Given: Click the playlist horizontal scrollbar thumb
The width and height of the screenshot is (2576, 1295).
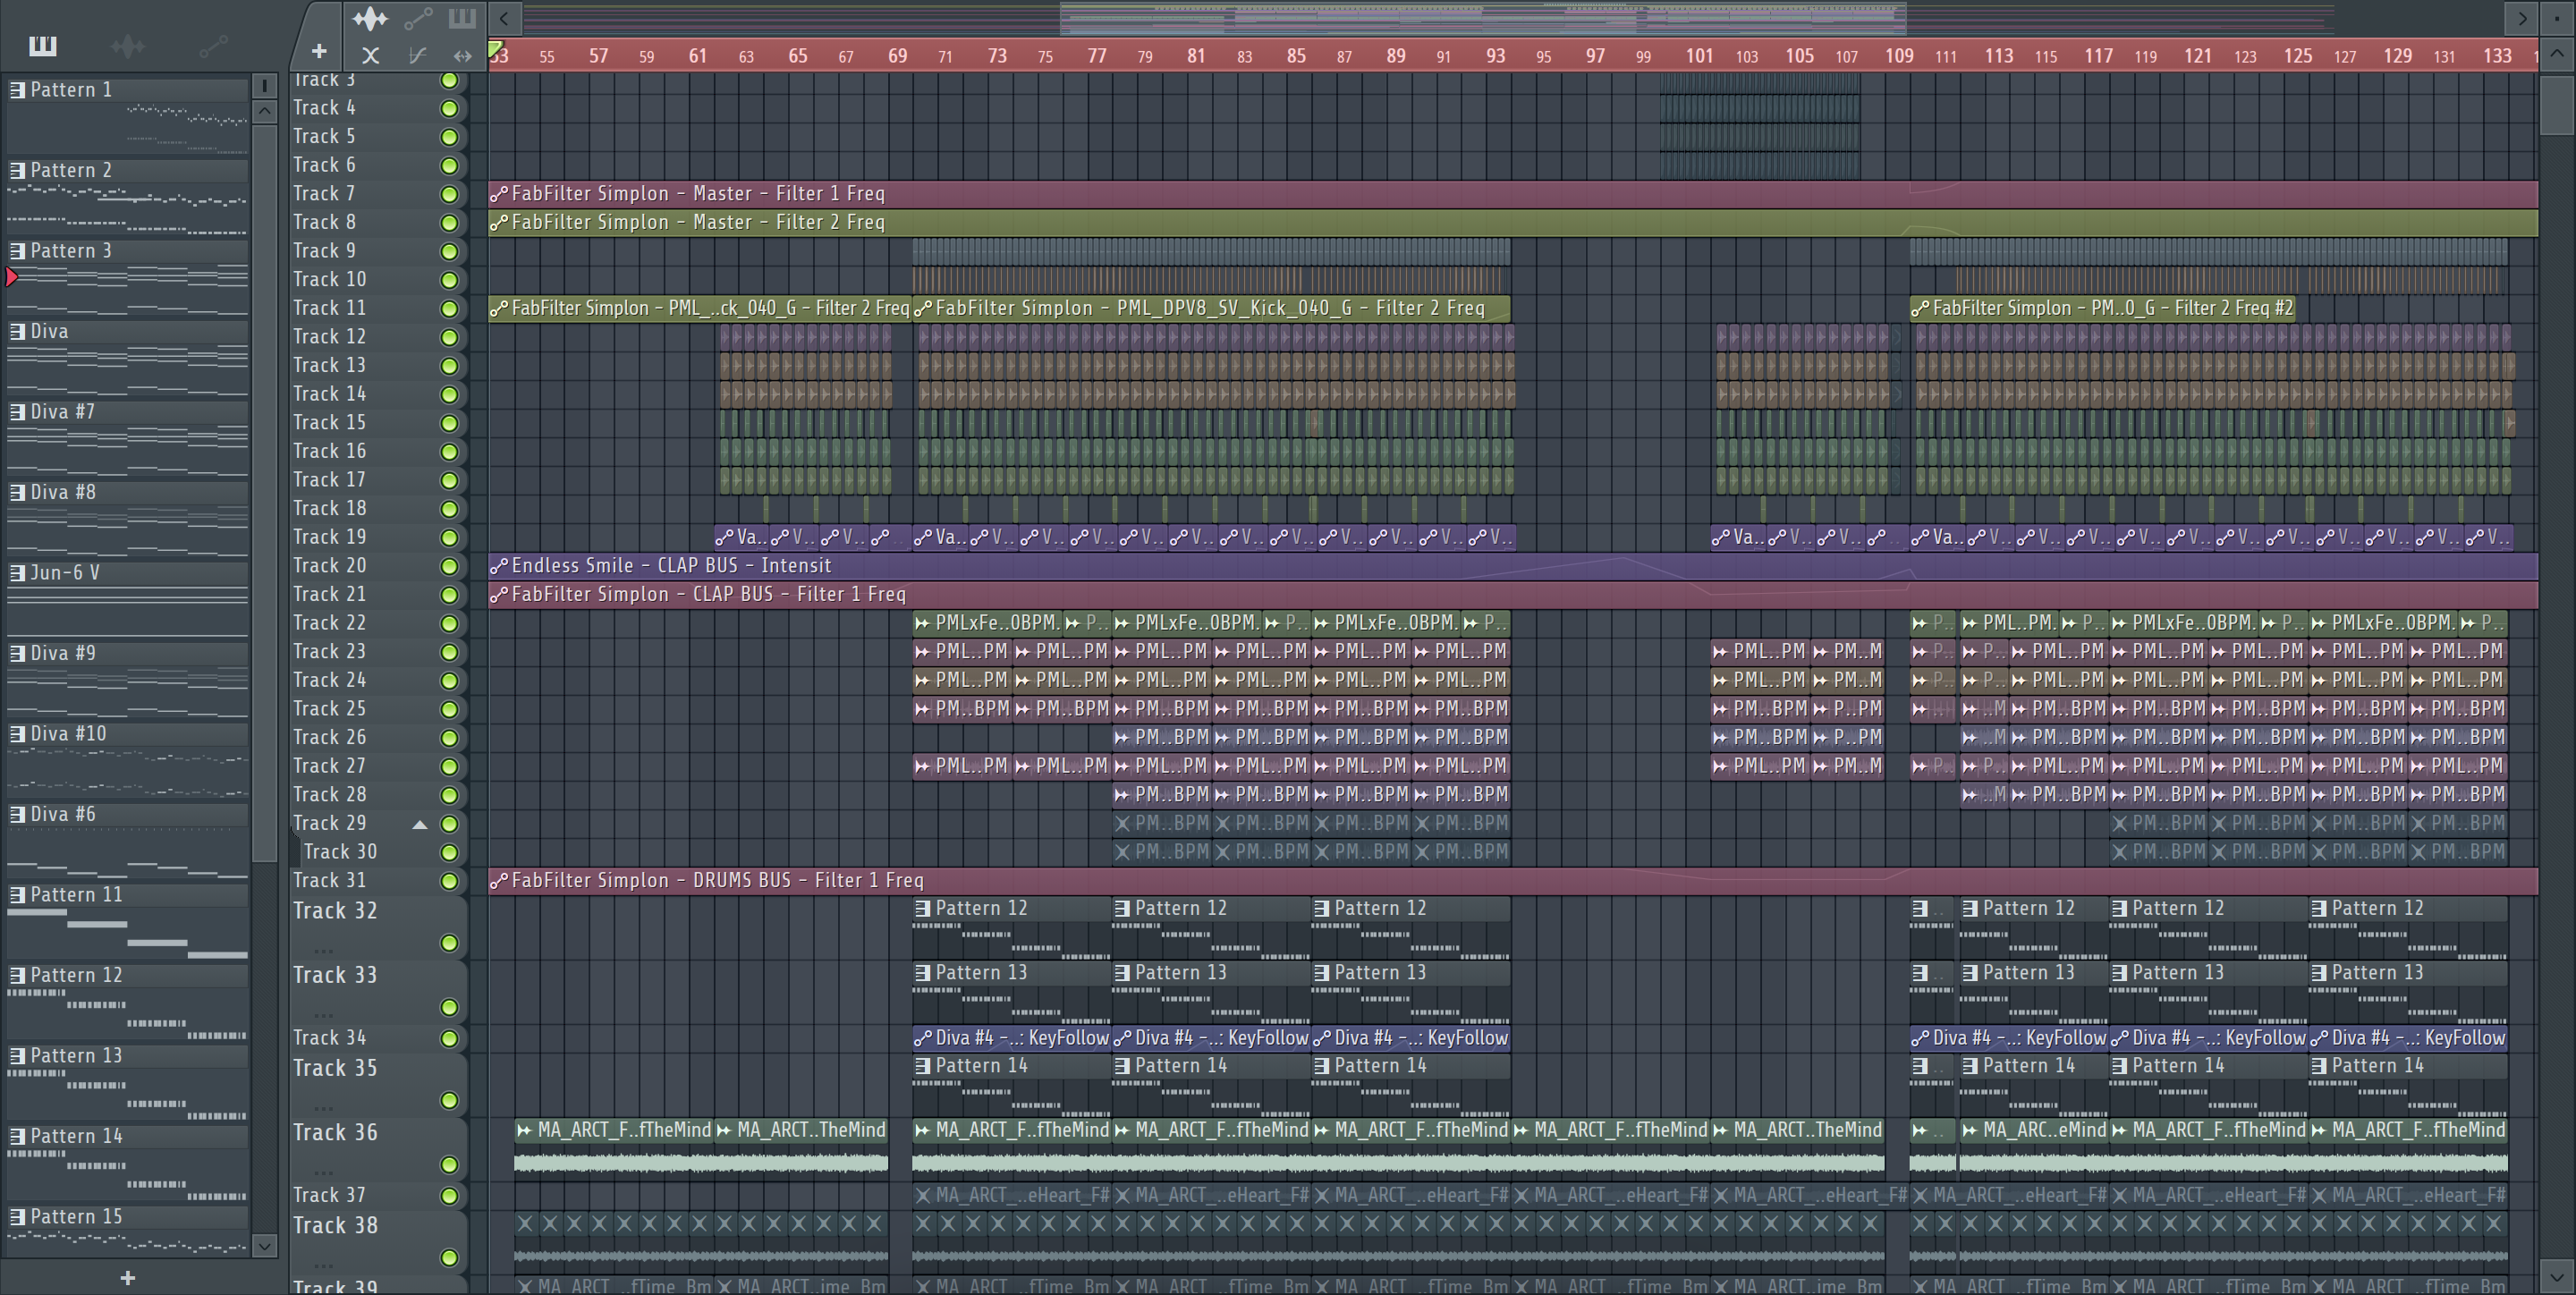Looking at the screenshot, I should point(1483,17).
